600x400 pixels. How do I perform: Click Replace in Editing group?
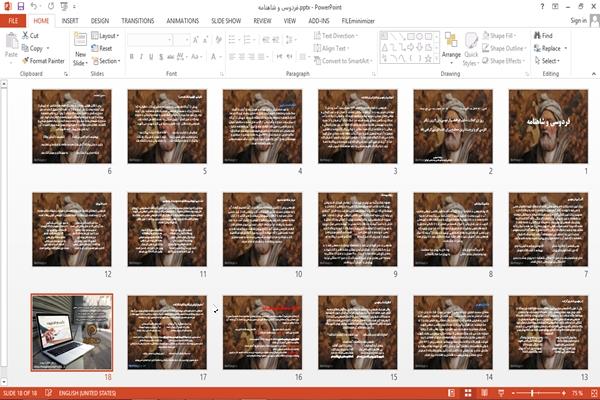(551, 48)
